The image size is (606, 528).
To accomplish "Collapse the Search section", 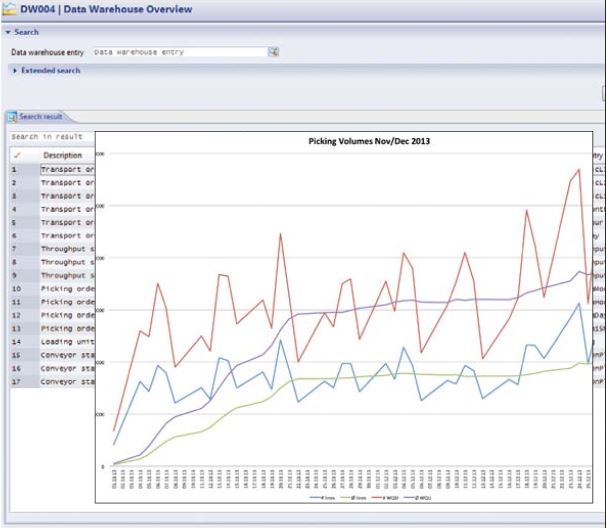I will [8, 32].
